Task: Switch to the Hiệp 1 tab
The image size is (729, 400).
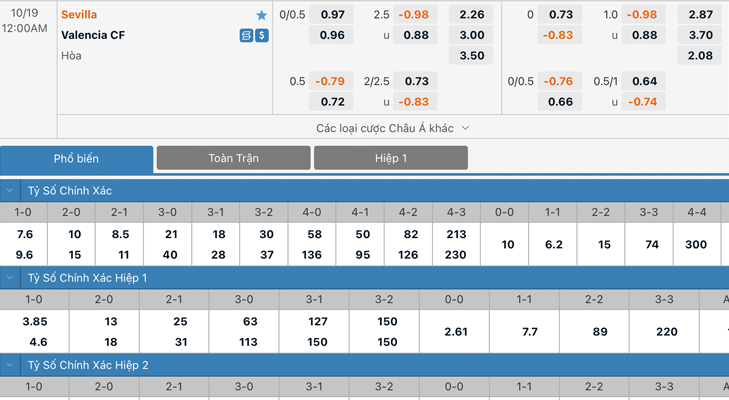Action: pos(391,158)
